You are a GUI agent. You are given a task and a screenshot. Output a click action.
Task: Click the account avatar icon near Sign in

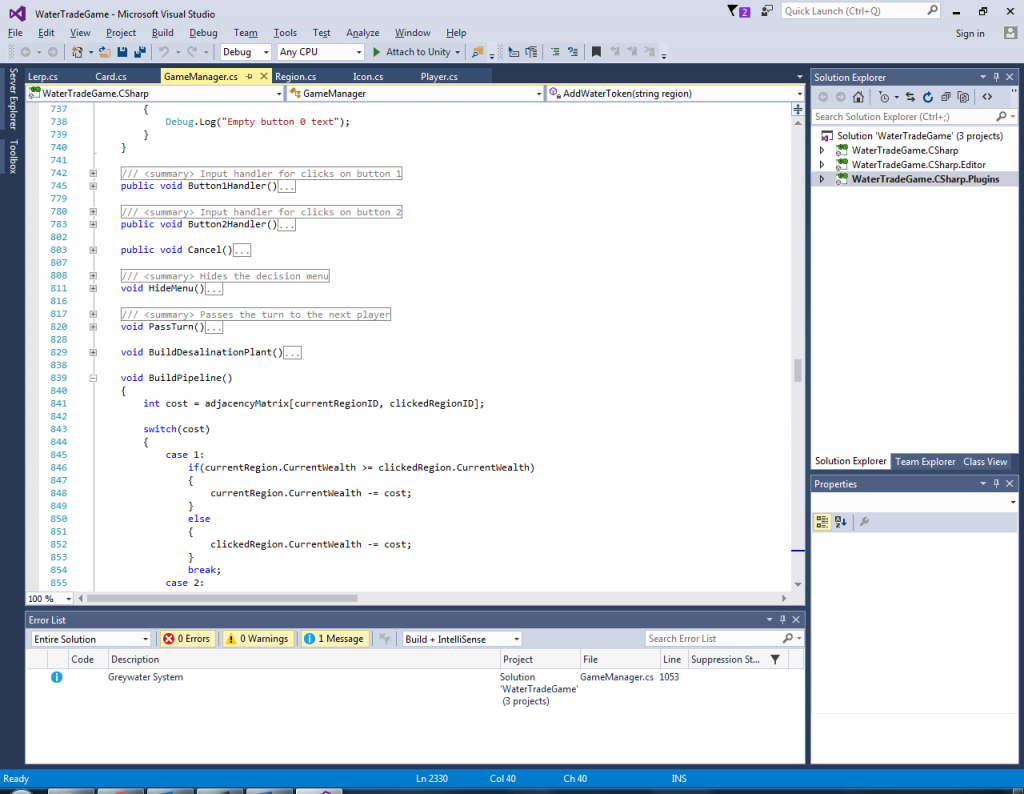coord(1010,33)
